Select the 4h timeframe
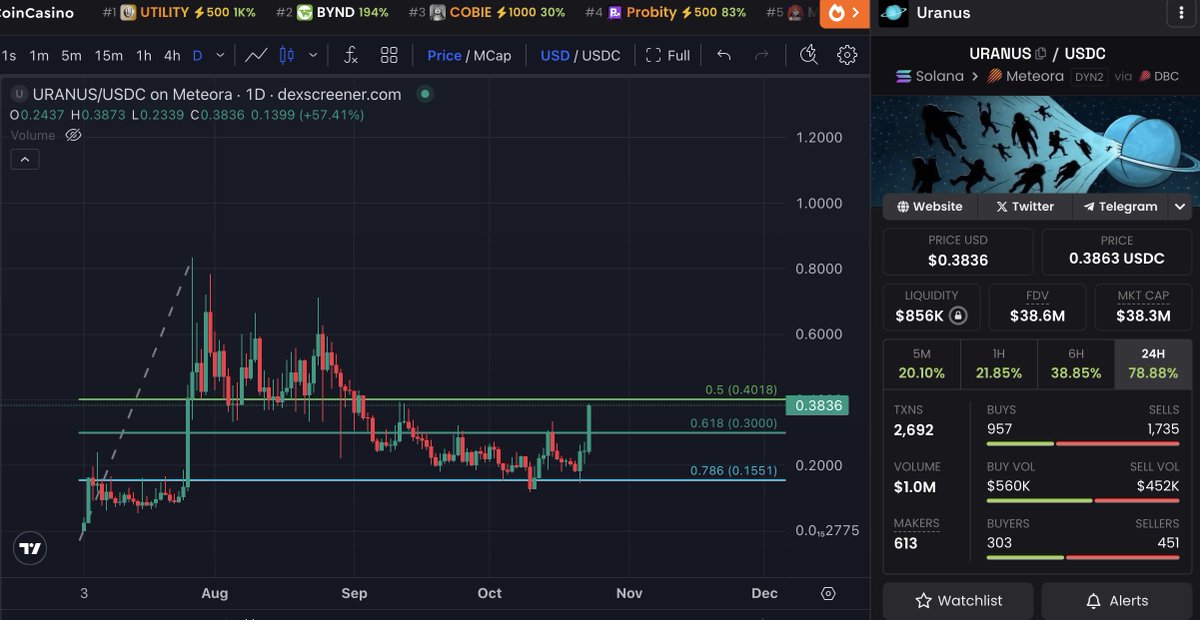Screen dimensions: 1200x620 pyautogui.click(x=172, y=55)
